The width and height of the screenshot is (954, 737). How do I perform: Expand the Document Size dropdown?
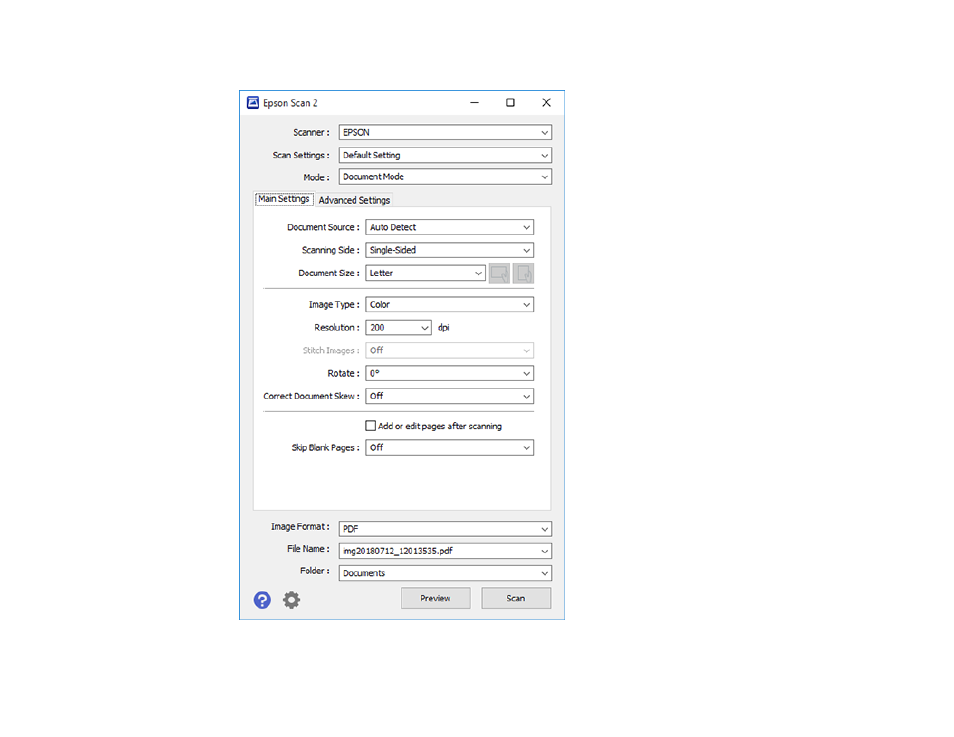425,273
